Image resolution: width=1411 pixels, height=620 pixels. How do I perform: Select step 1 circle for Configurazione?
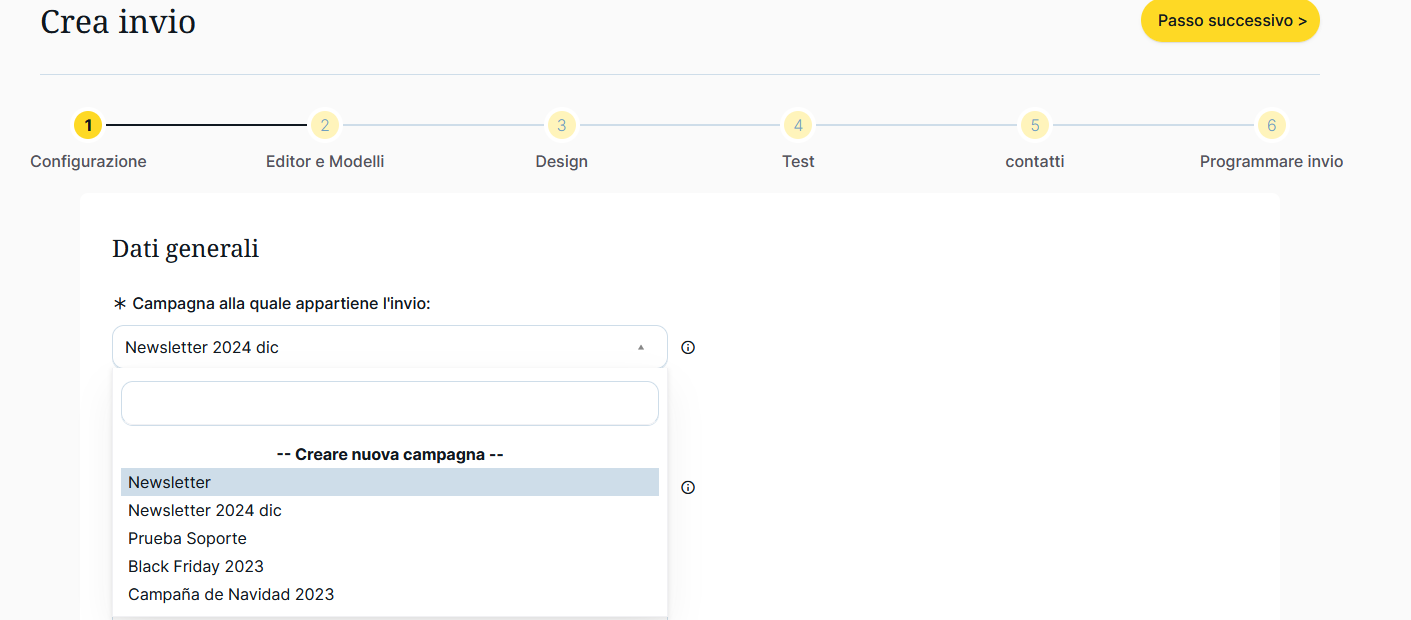[88, 125]
